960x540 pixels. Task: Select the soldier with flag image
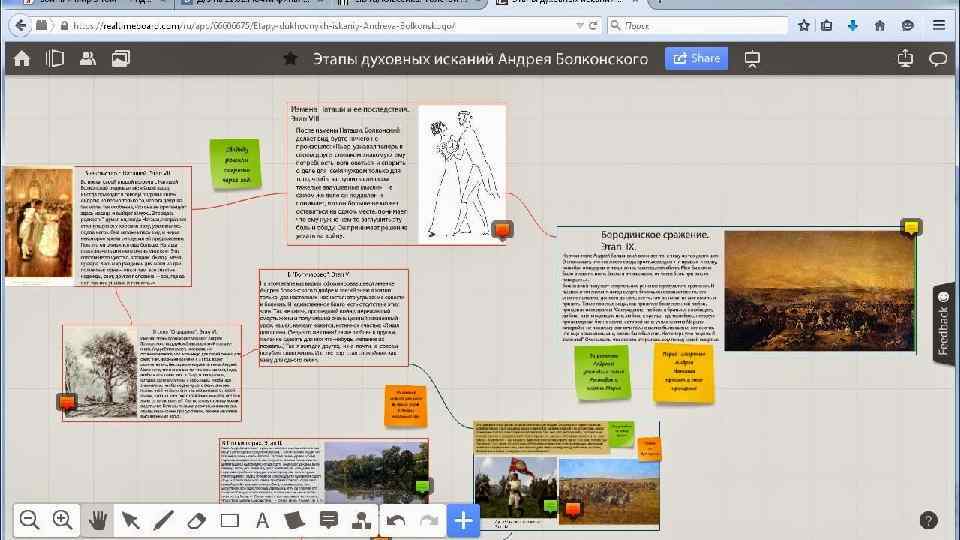click(515, 488)
